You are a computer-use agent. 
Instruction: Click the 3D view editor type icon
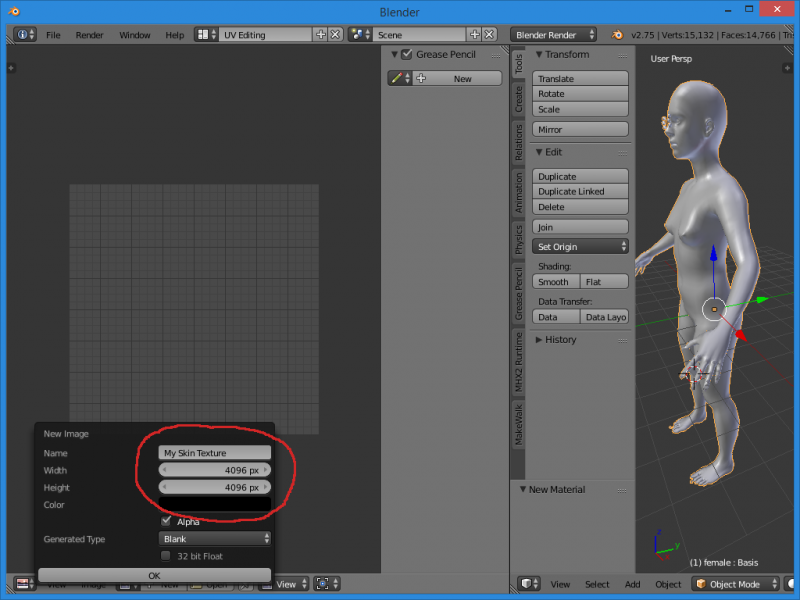(x=527, y=584)
